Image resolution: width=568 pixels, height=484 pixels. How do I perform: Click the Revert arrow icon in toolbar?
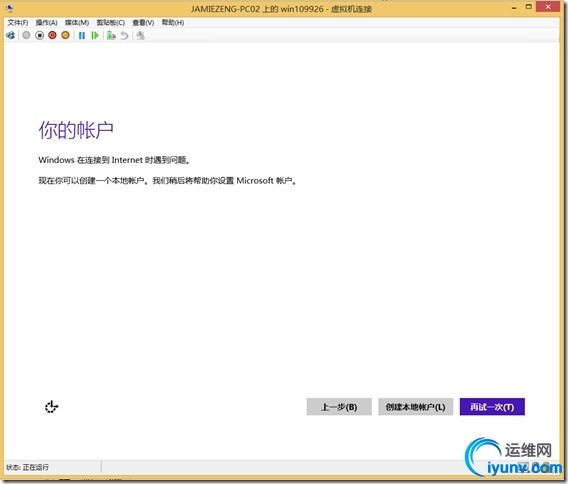[x=124, y=36]
